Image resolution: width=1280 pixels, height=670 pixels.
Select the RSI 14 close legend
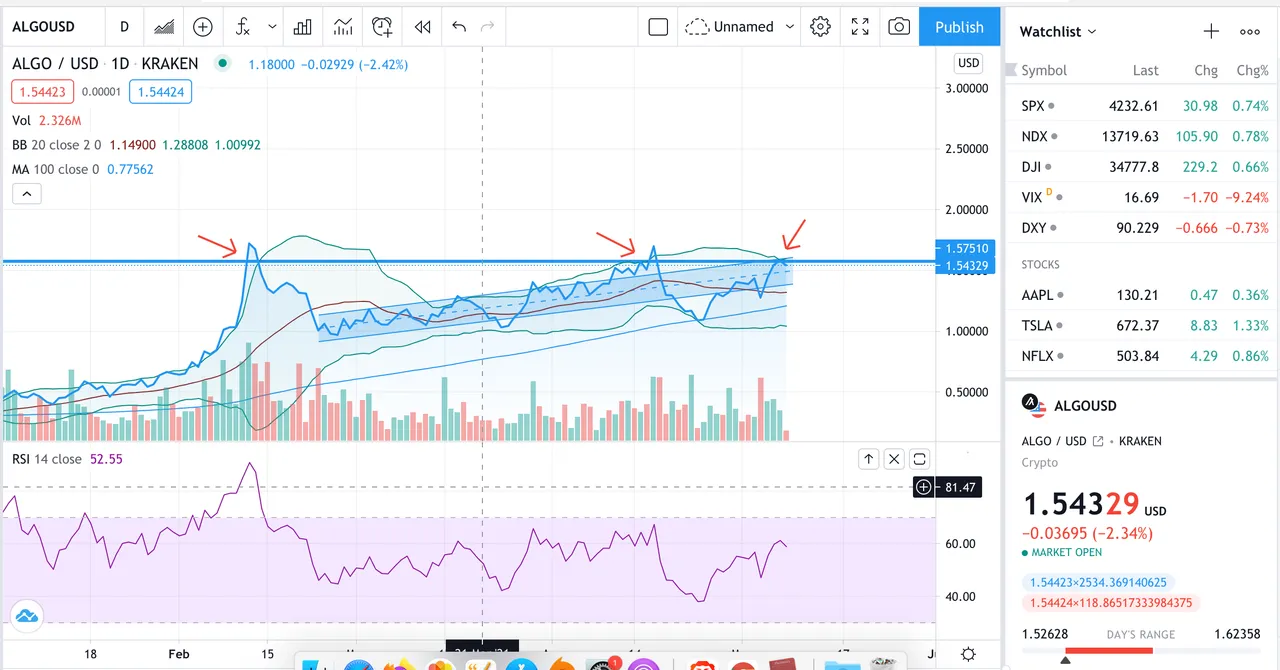(67, 459)
